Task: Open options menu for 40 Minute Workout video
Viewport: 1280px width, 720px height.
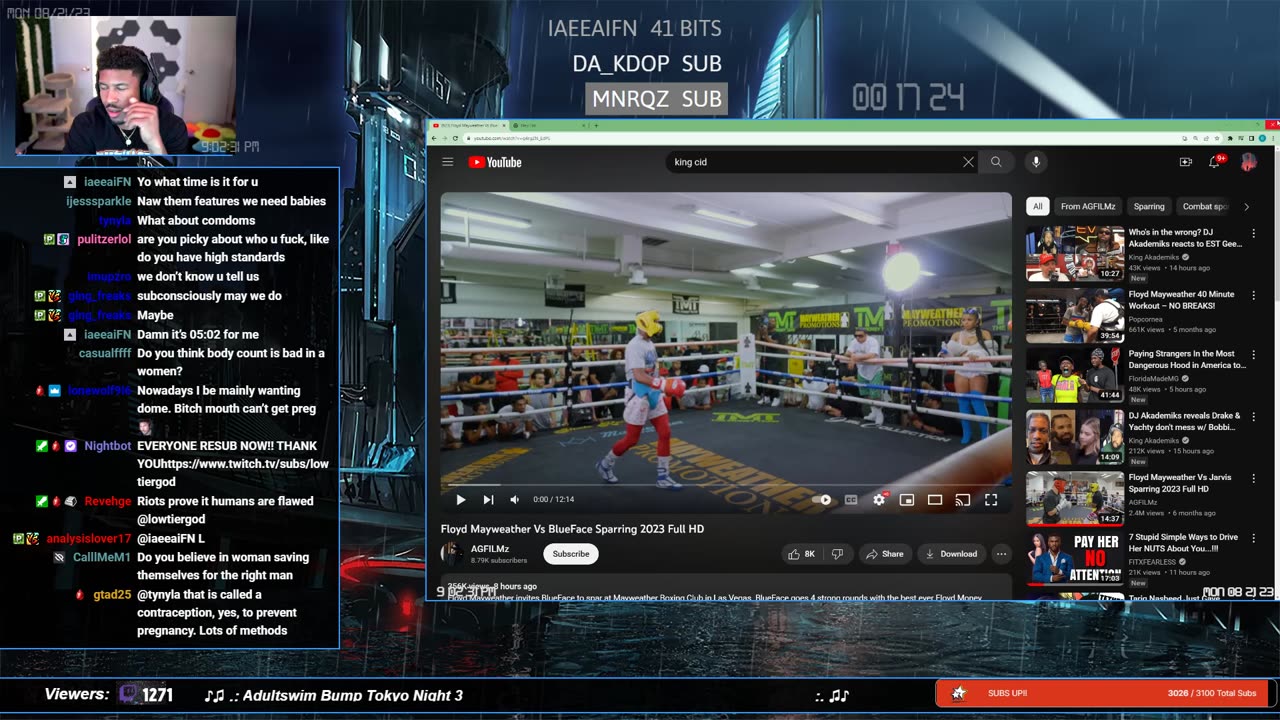Action: click(1253, 295)
